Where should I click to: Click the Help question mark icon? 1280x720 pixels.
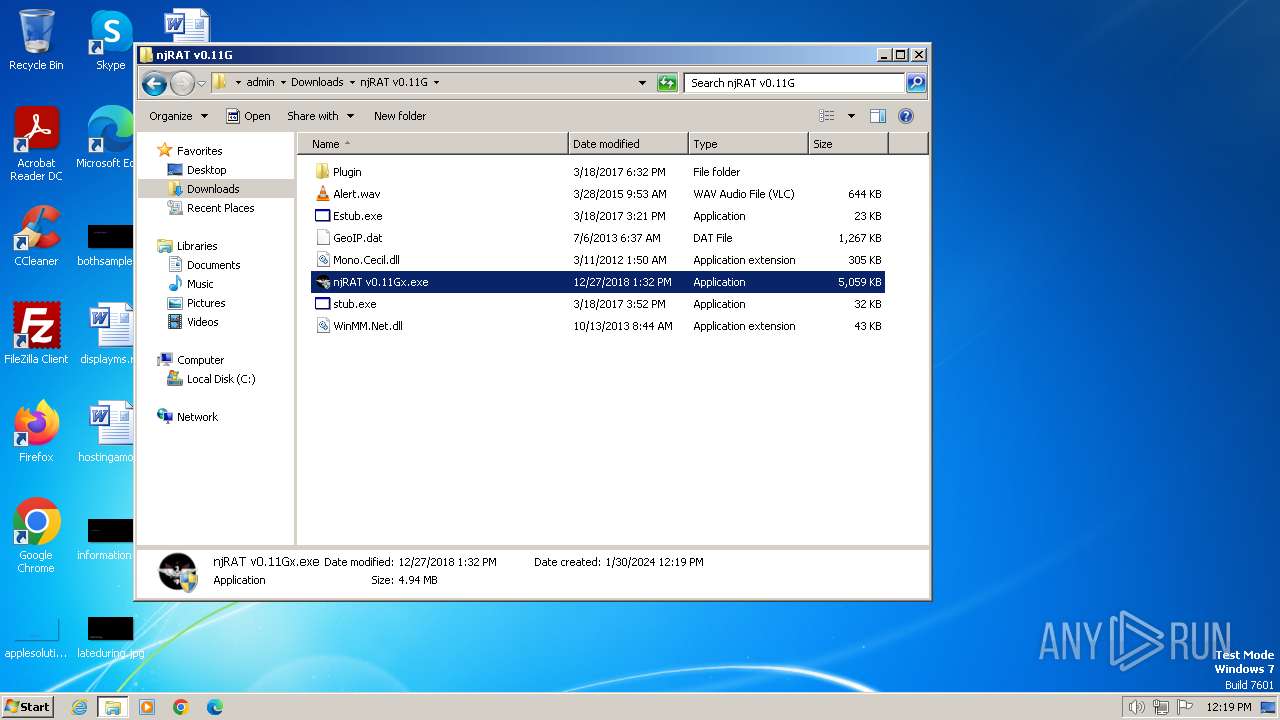point(906,116)
